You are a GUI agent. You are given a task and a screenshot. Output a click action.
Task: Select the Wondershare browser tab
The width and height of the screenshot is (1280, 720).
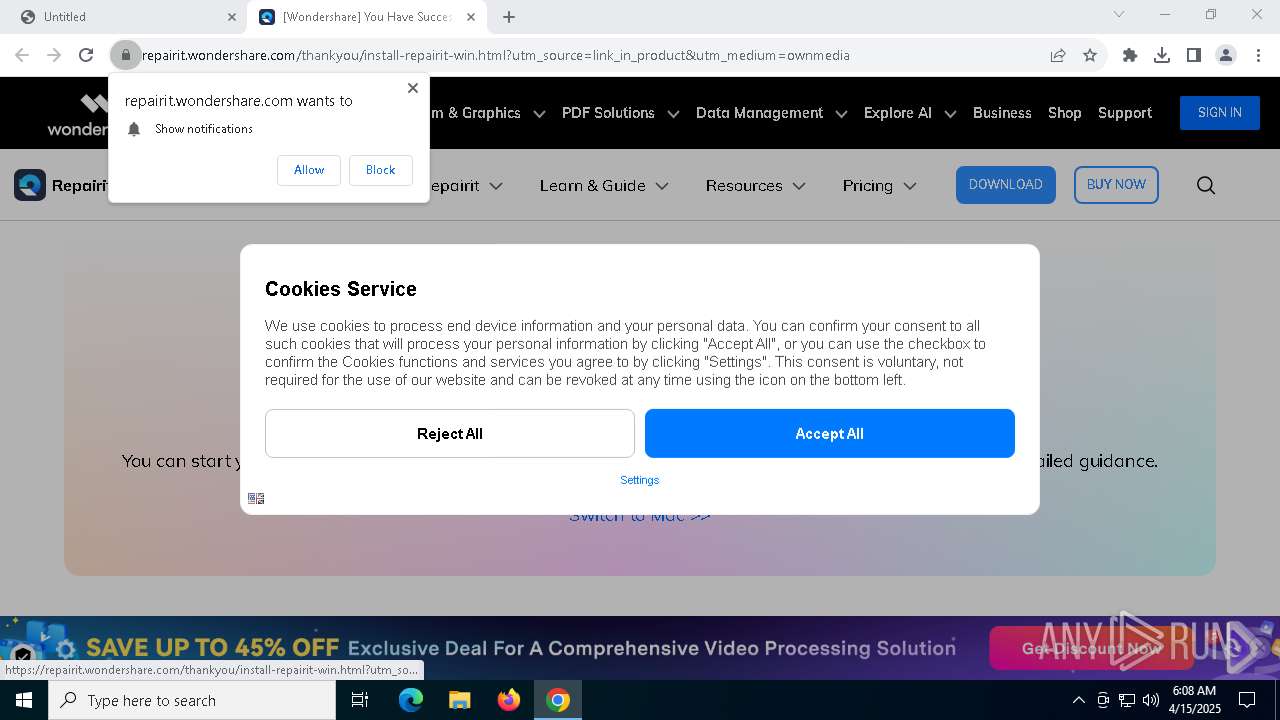[367, 17]
